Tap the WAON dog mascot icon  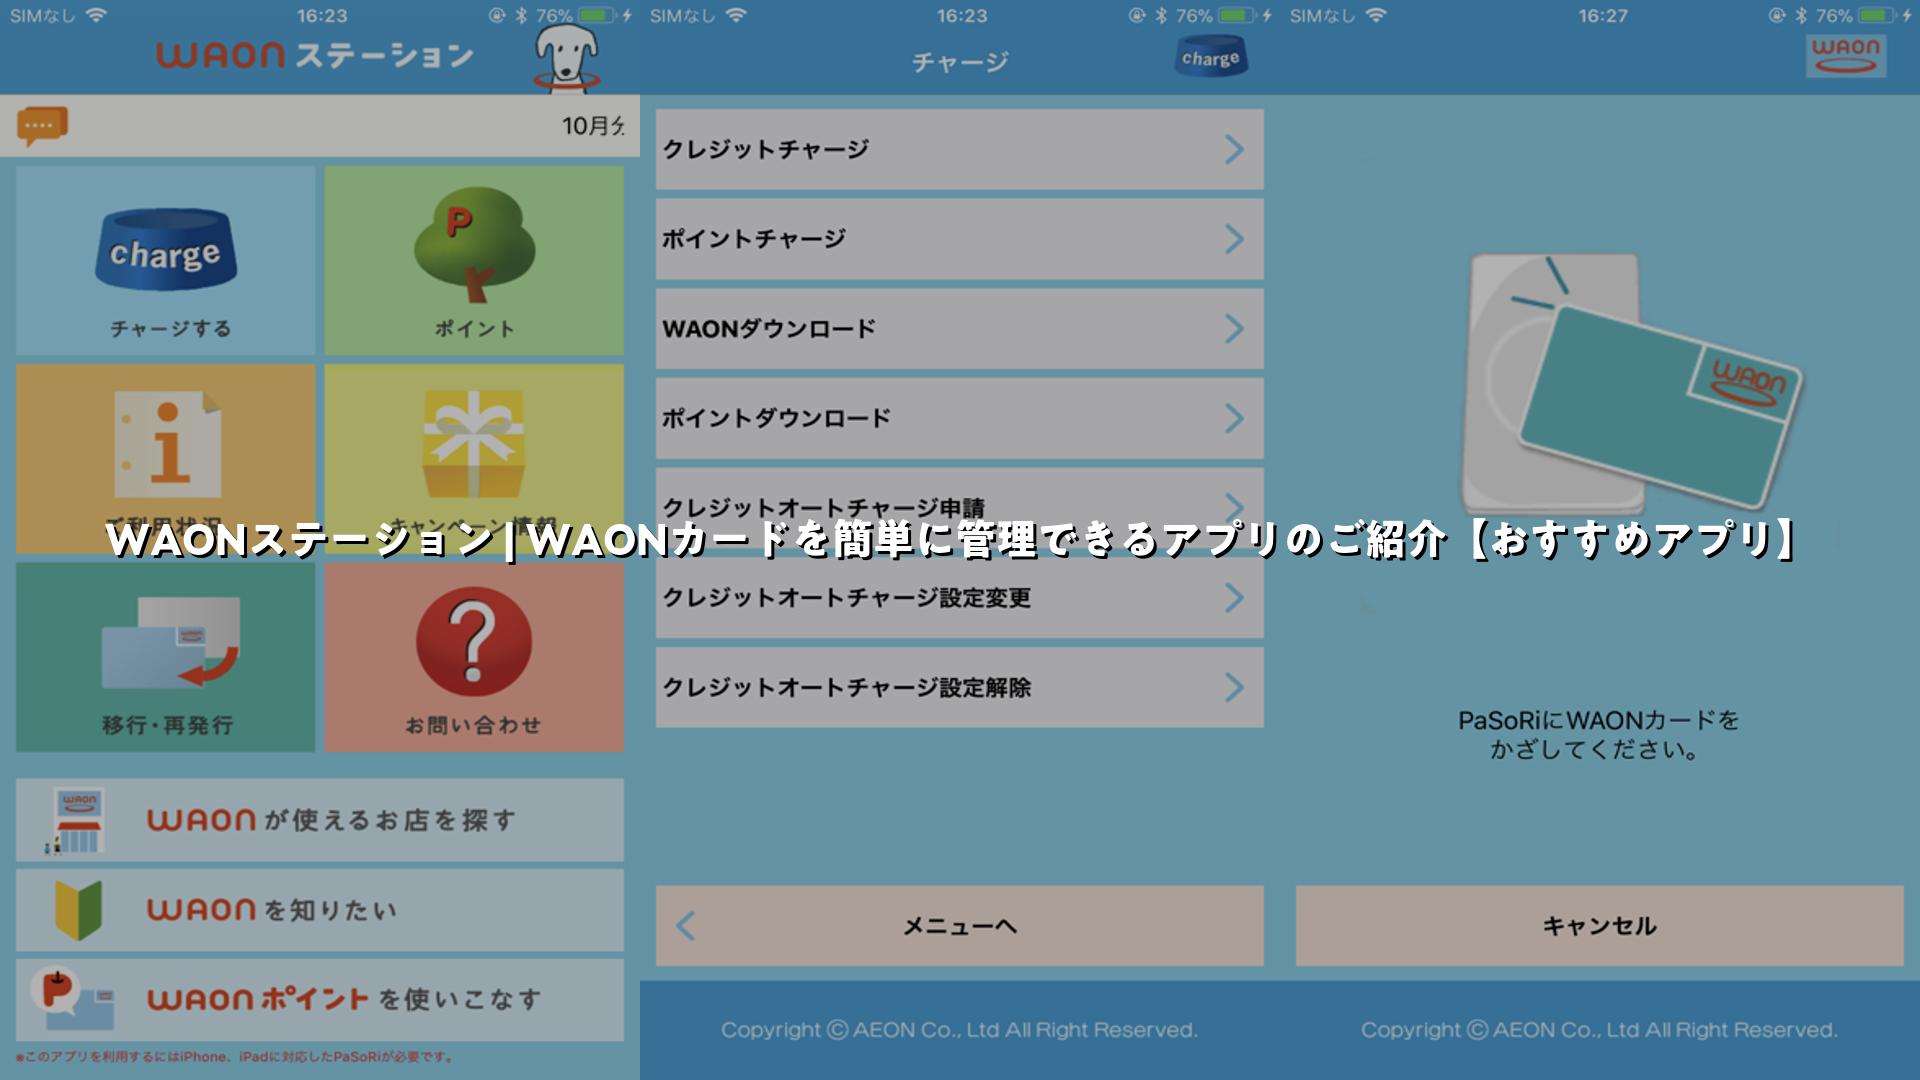[567, 58]
